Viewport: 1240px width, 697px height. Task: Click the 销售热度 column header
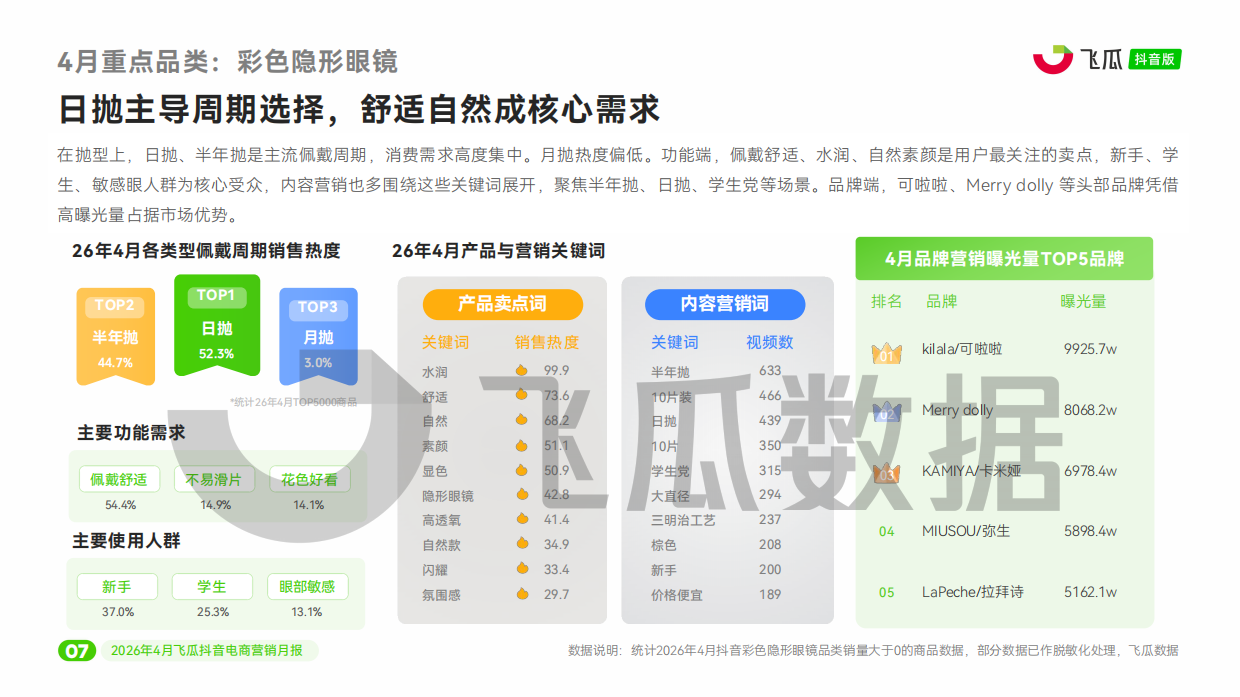(547, 342)
